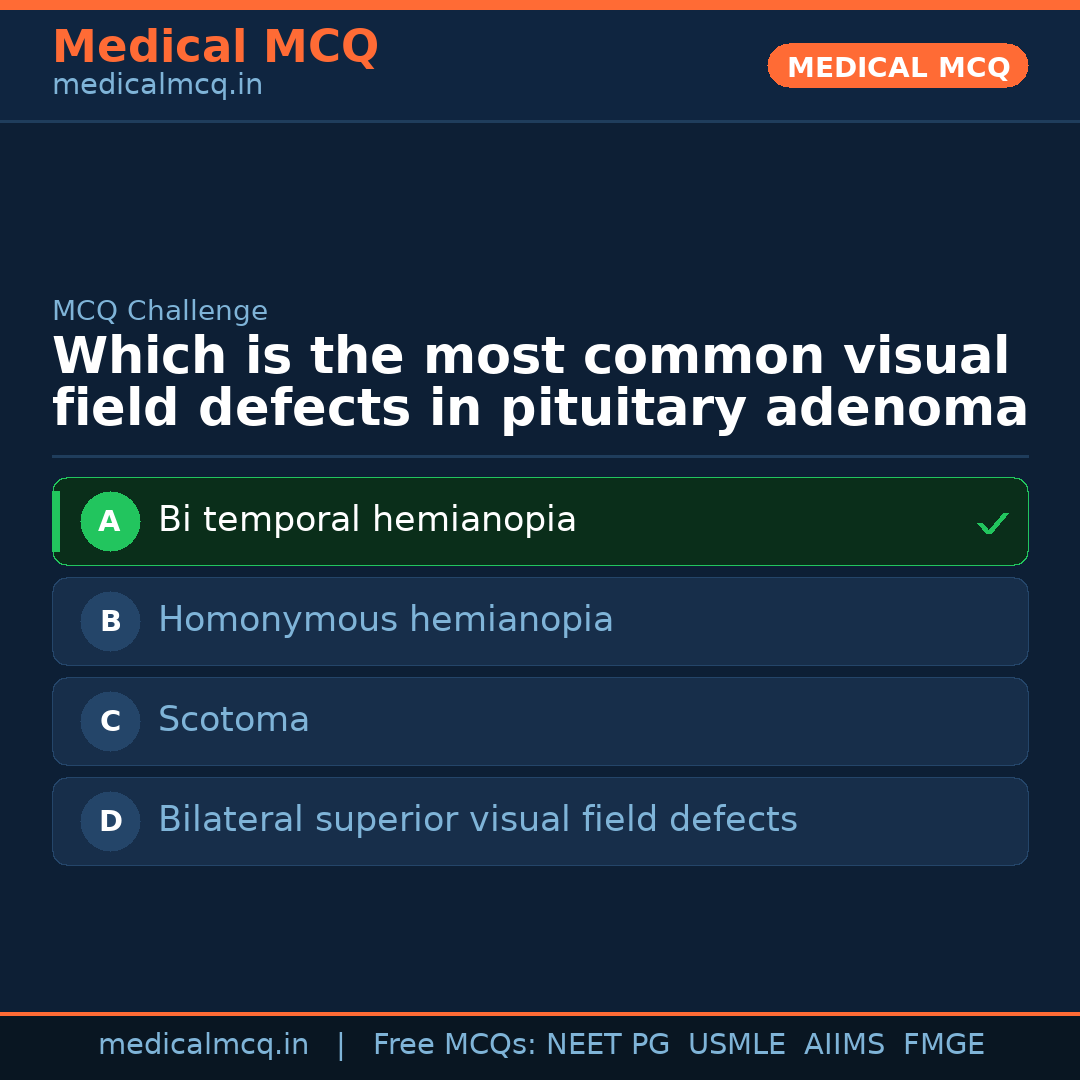Click the Medical MCQ header title
1080x1080 pixels.
(215, 47)
